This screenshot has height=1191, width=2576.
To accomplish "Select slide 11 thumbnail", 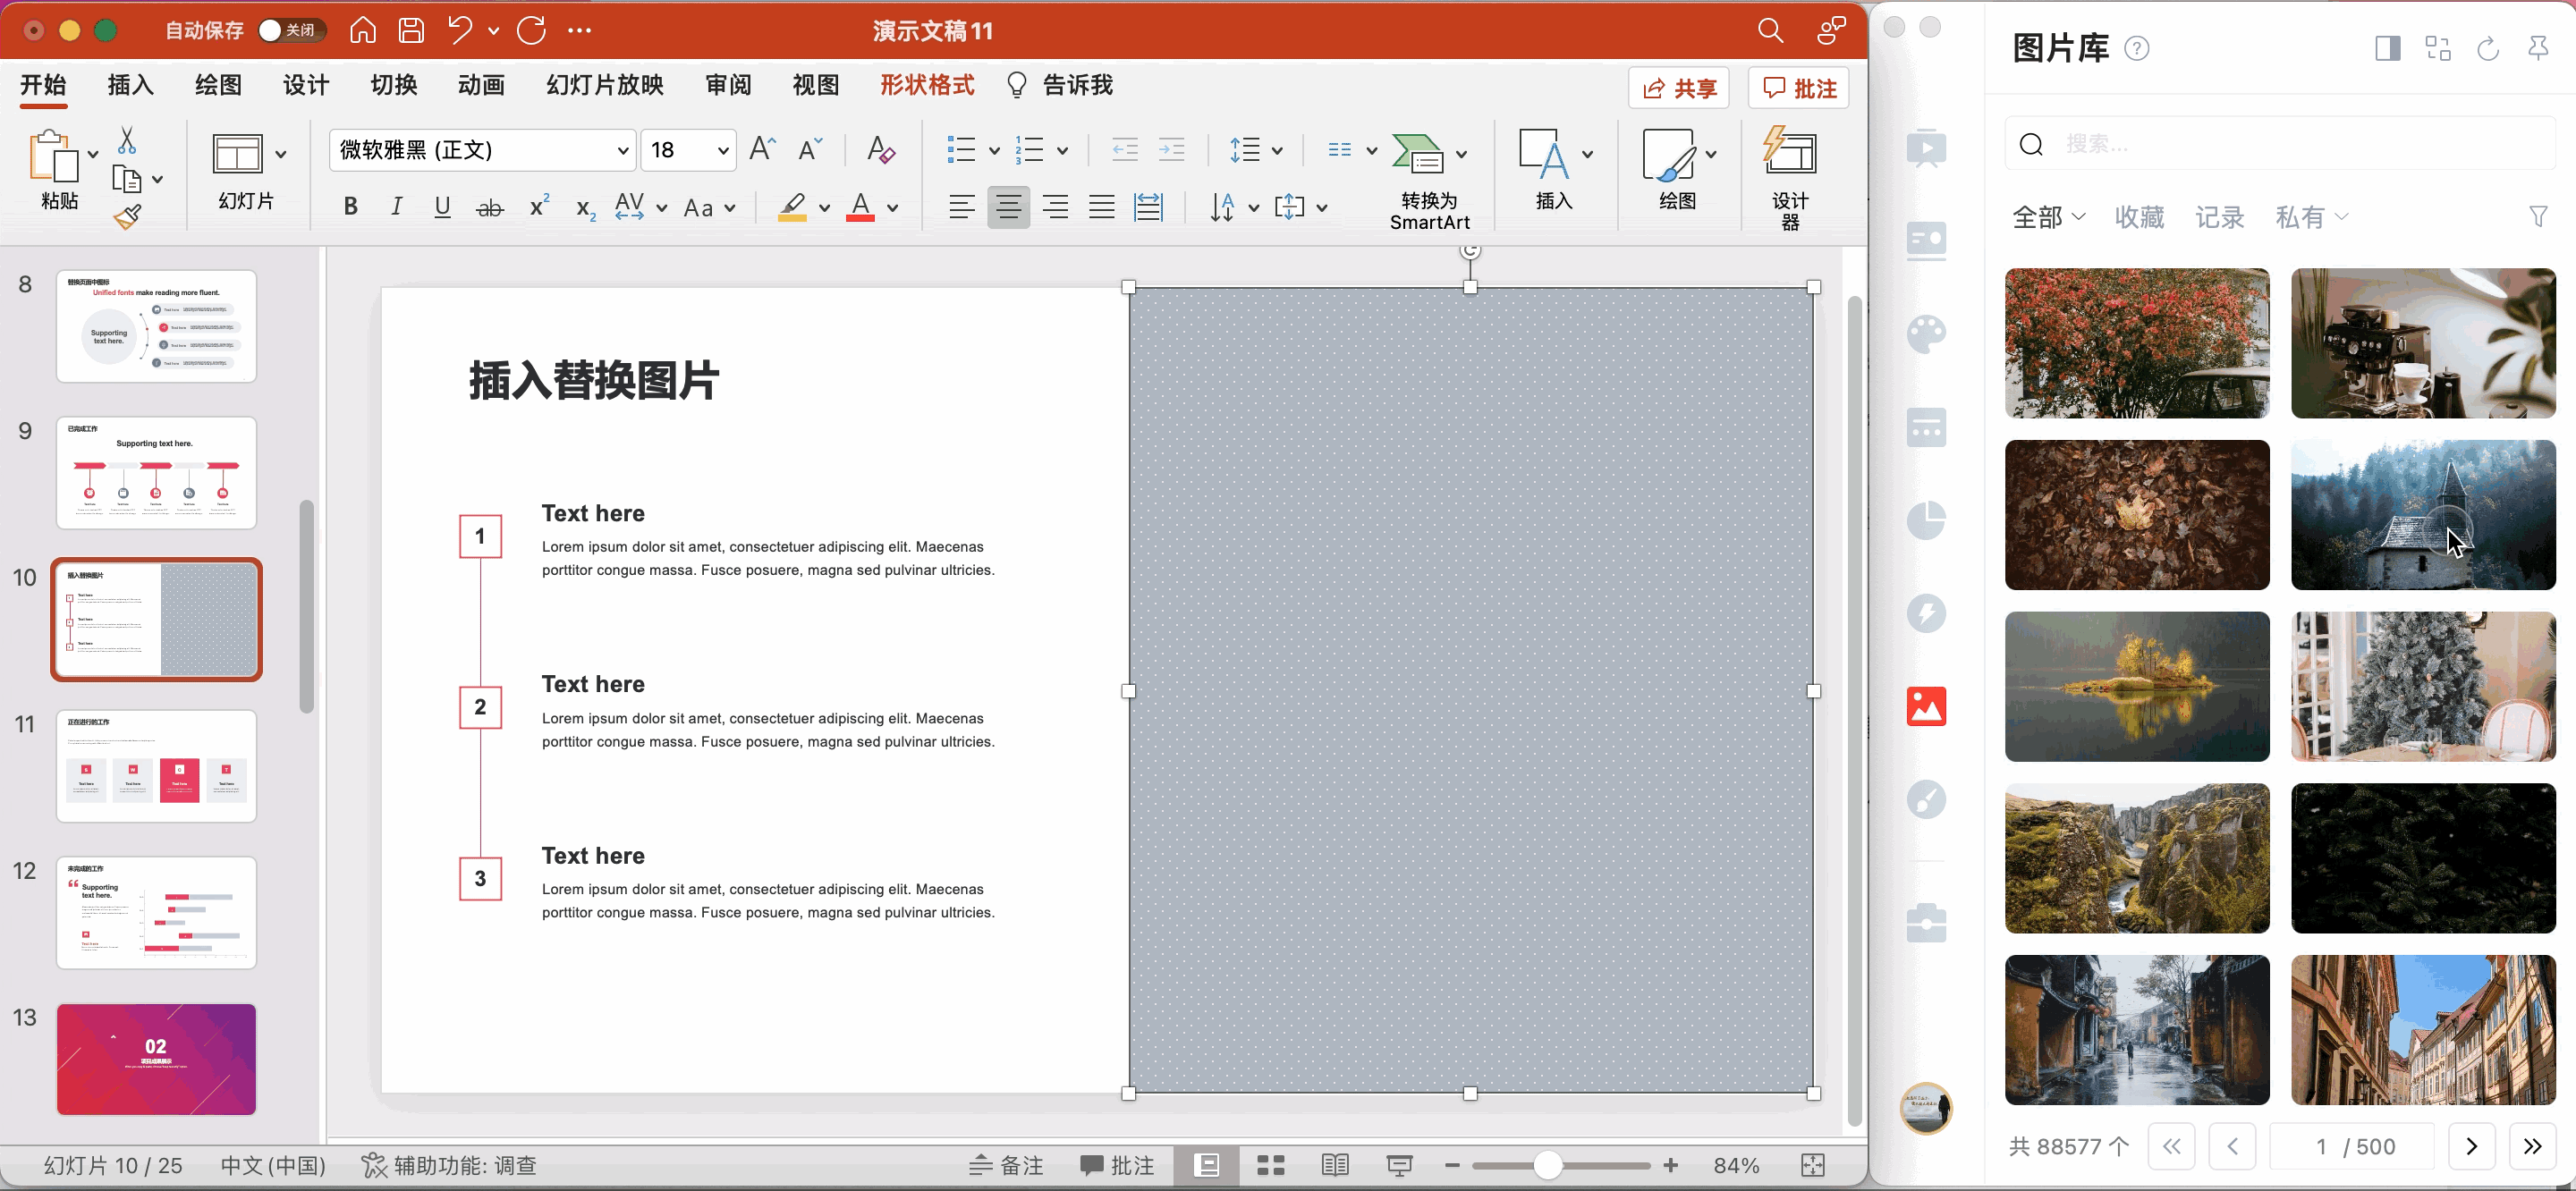I will point(156,766).
